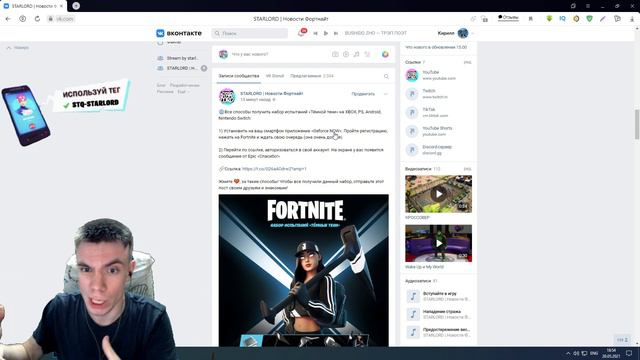Play the track in header player
Image resolution: width=640 pixels, height=360 pixels.
326,33
